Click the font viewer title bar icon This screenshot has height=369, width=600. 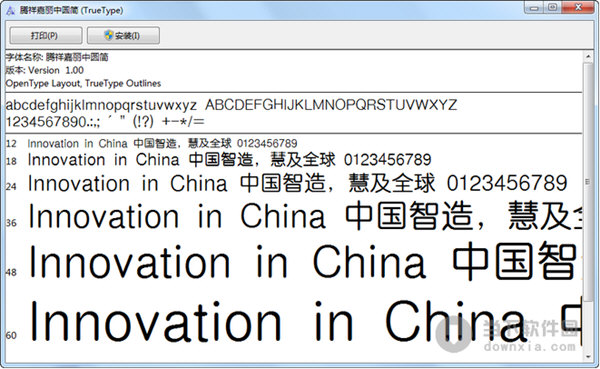(10, 11)
